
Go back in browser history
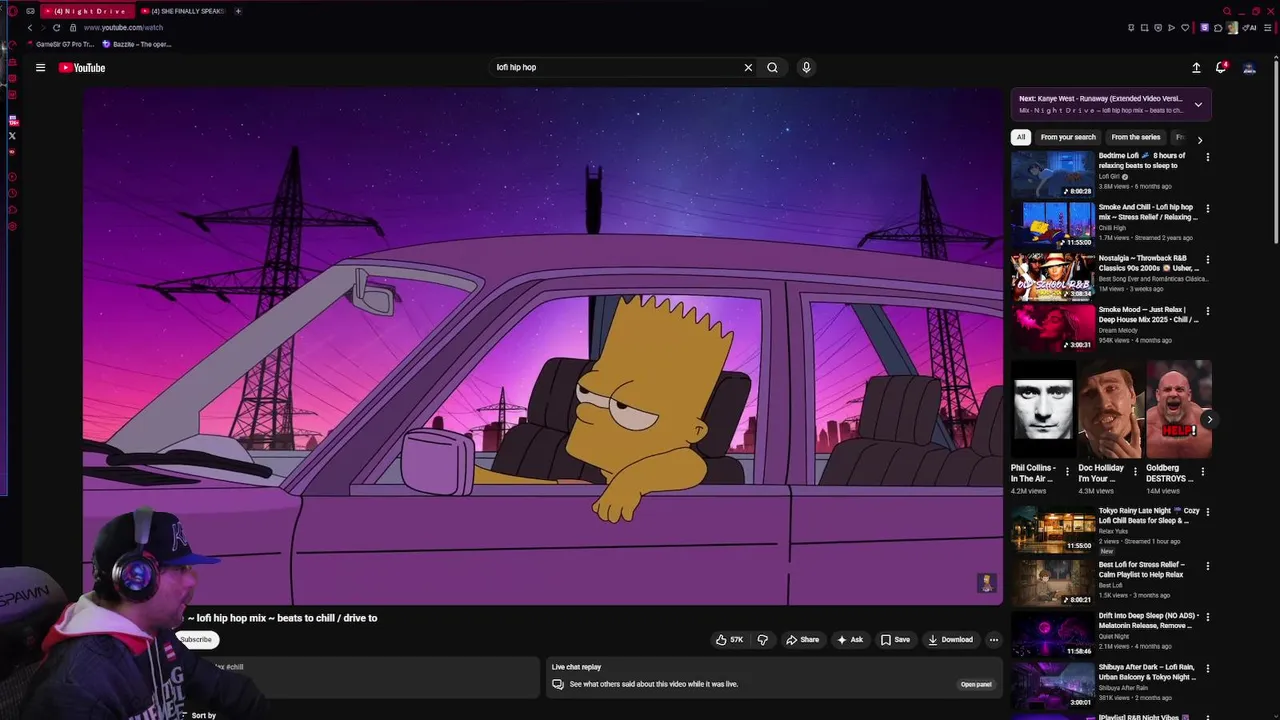click(30, 28)
